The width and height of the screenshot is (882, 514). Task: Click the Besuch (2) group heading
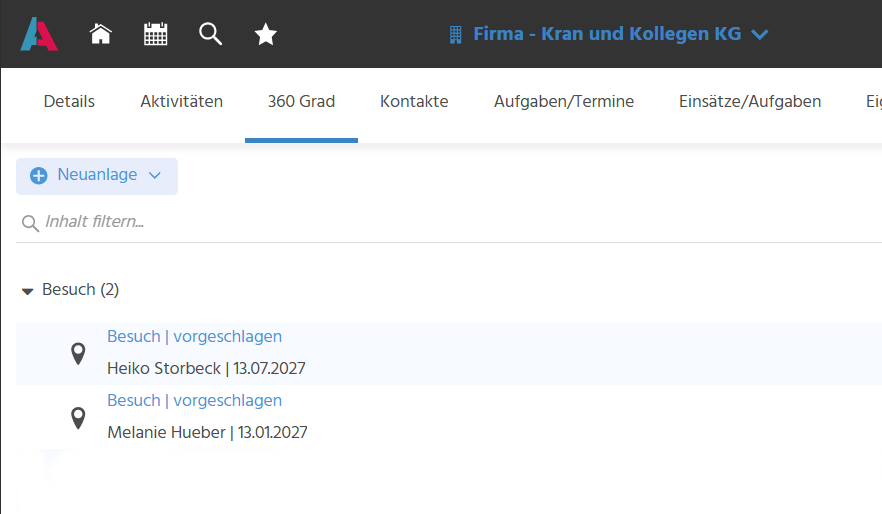point(80,290)
